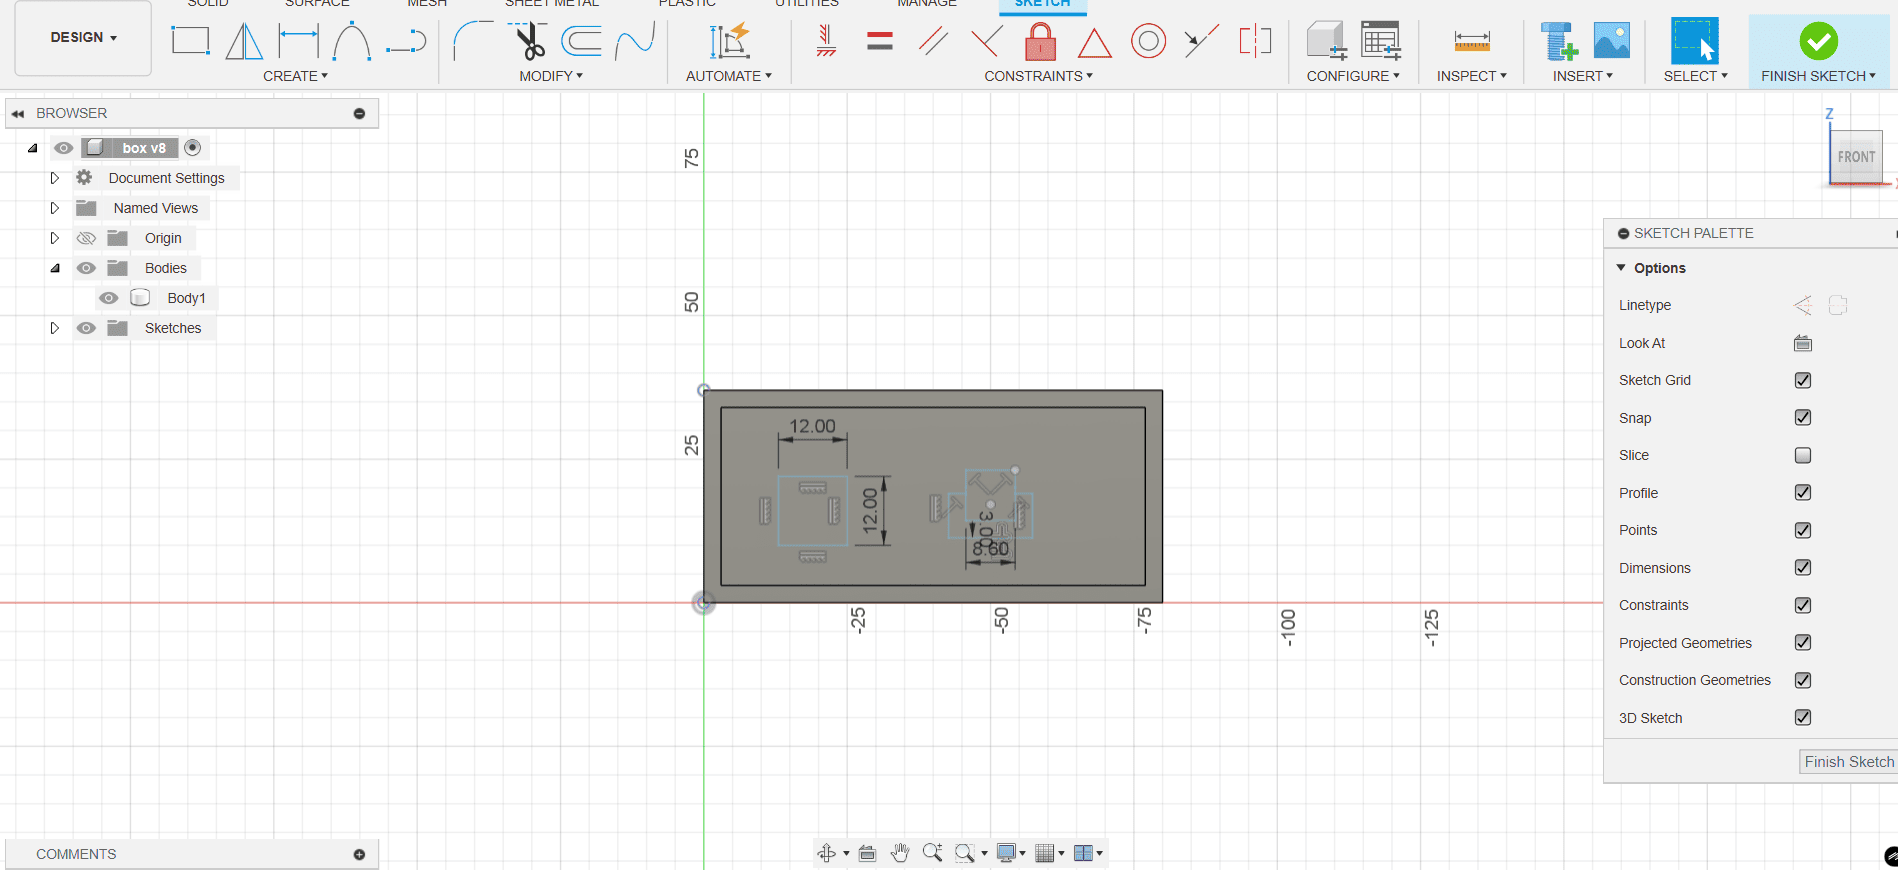This screenshot has height=870, width=1898.
Task: Select the Trim scissors tool
Action: [x=528, y=41]
